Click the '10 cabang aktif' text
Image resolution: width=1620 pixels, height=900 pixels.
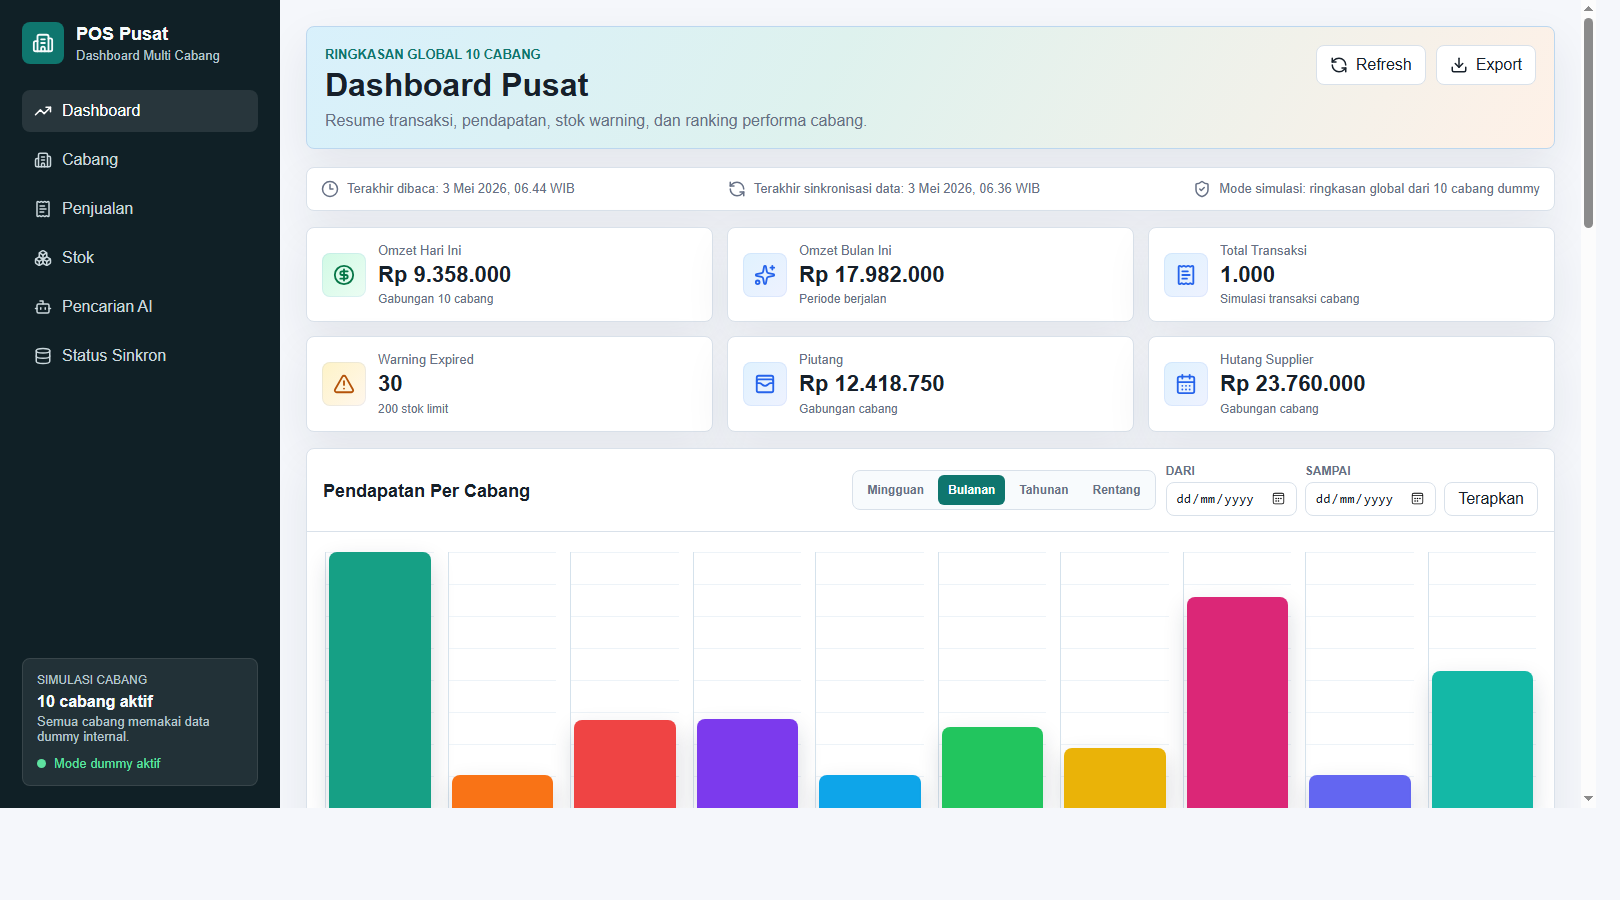click(95, 702)
